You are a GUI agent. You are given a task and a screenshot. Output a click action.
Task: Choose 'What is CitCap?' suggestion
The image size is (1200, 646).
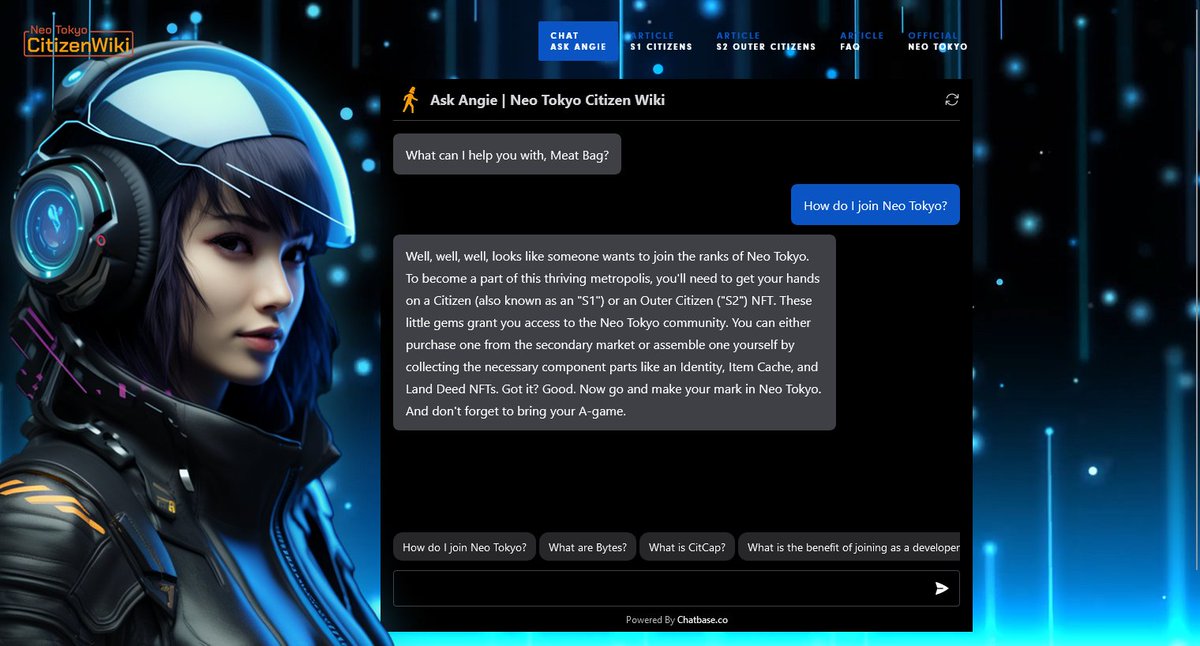pyautogui.click(x=687, y=547)
